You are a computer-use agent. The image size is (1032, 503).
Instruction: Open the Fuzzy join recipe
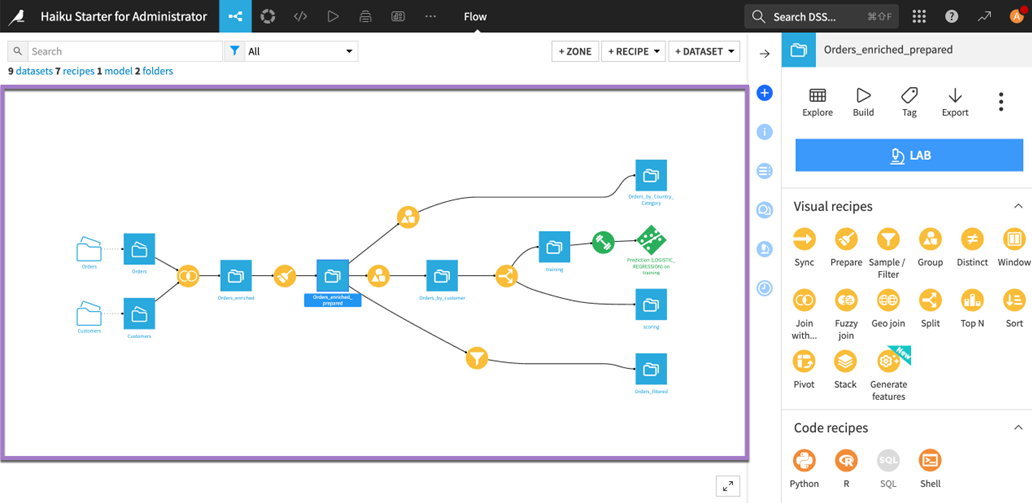click(x=846, y=300)
